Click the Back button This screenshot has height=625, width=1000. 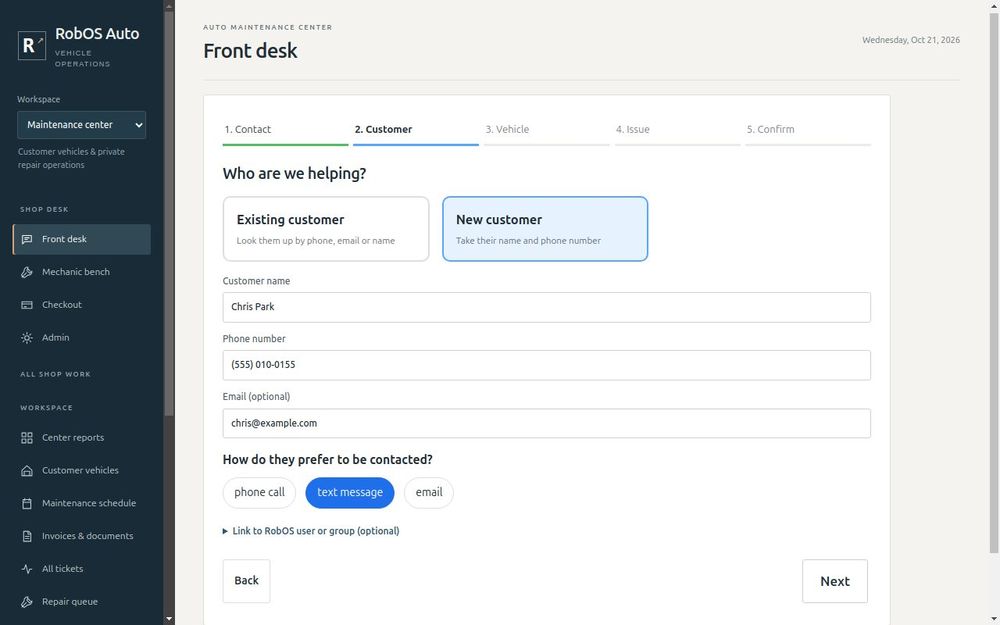point(246,581)
